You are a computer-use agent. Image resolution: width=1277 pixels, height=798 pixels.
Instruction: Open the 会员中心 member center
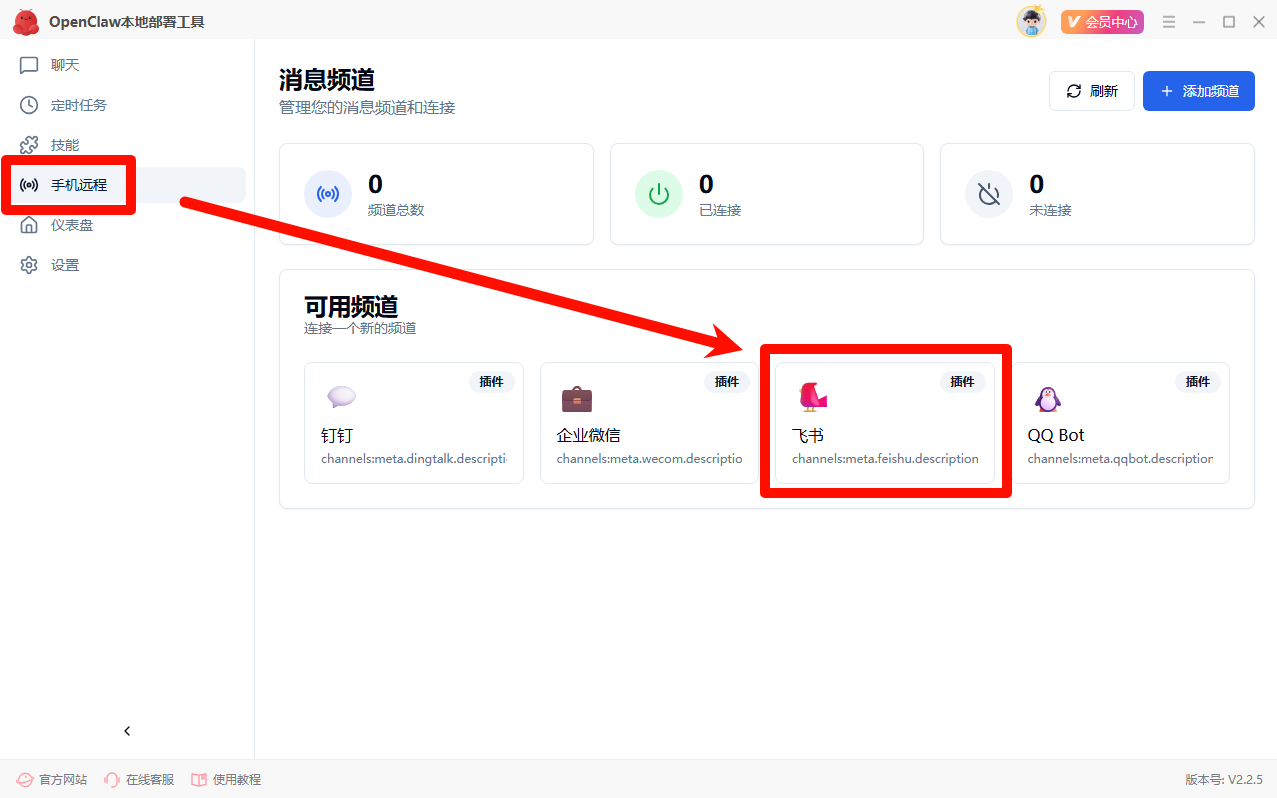coord(1102,21)
